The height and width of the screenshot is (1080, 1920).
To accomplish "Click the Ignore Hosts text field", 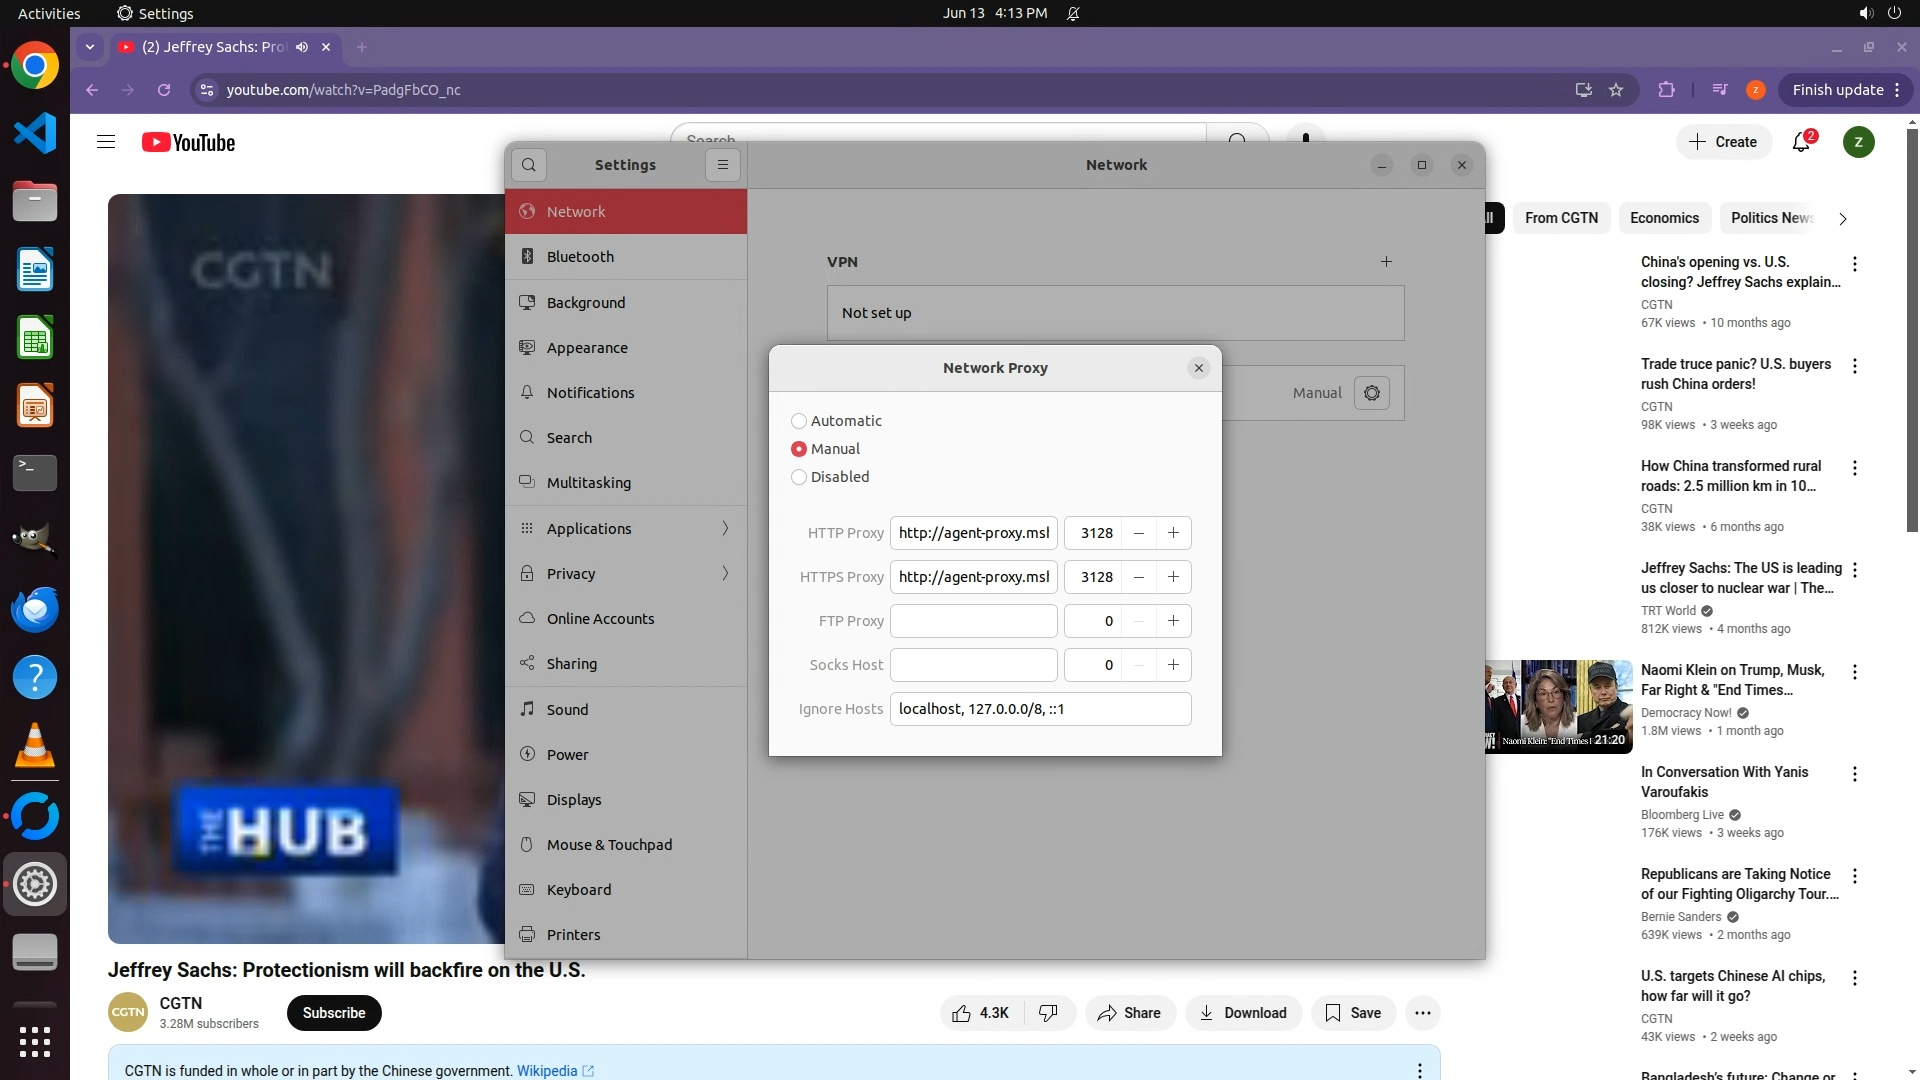I will tap(1040, 709).
